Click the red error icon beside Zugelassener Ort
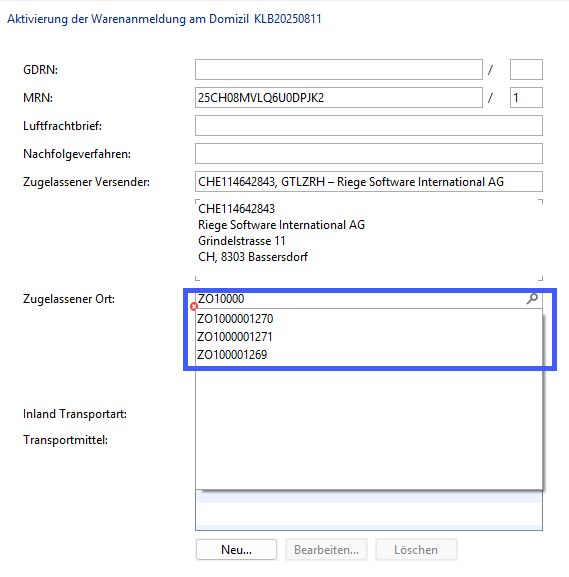This screenshot has width=569, height=577. point(194,306)
